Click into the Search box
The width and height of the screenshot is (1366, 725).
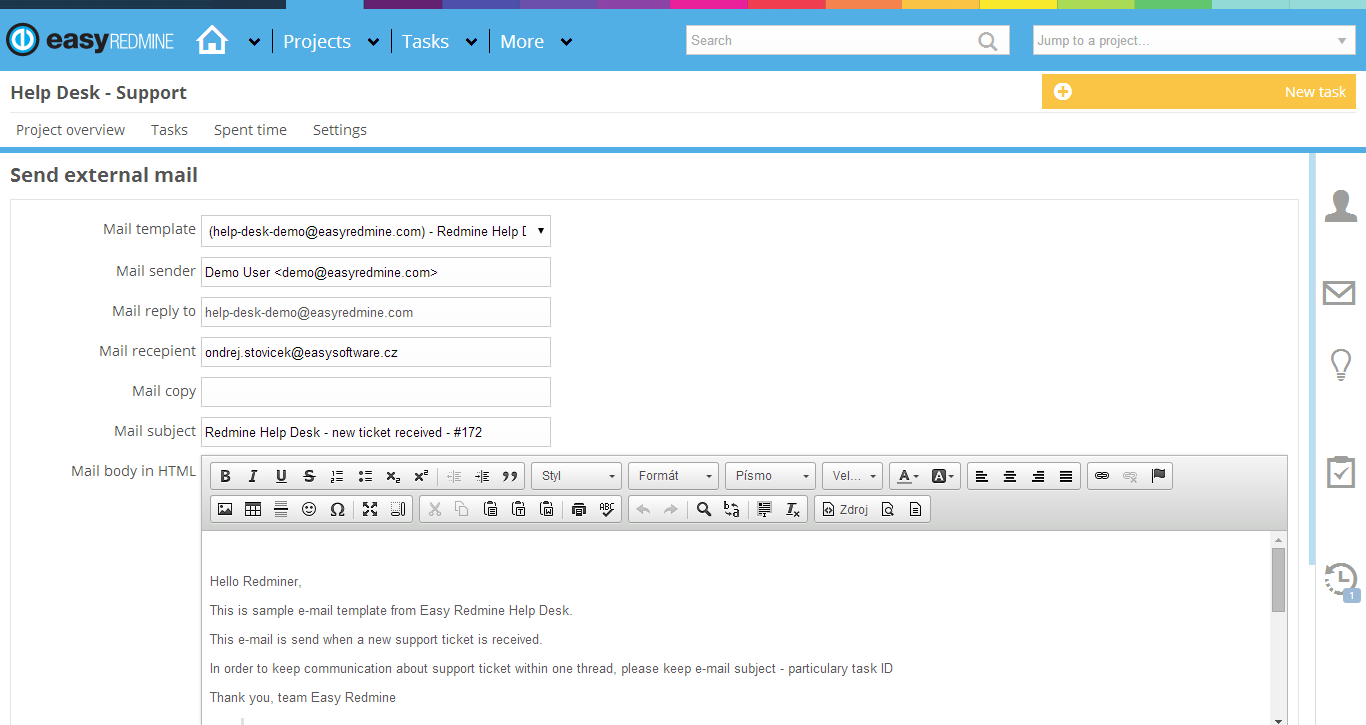click(846, 40)
